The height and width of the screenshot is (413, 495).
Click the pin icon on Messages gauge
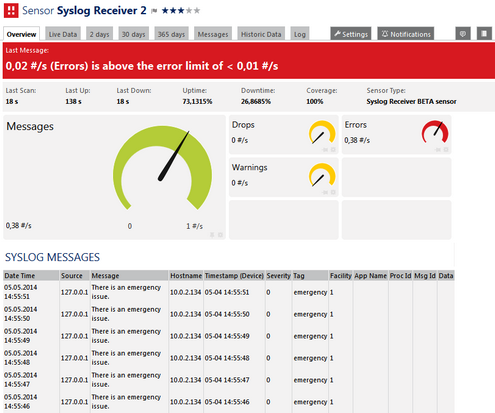tap(212, 235)
